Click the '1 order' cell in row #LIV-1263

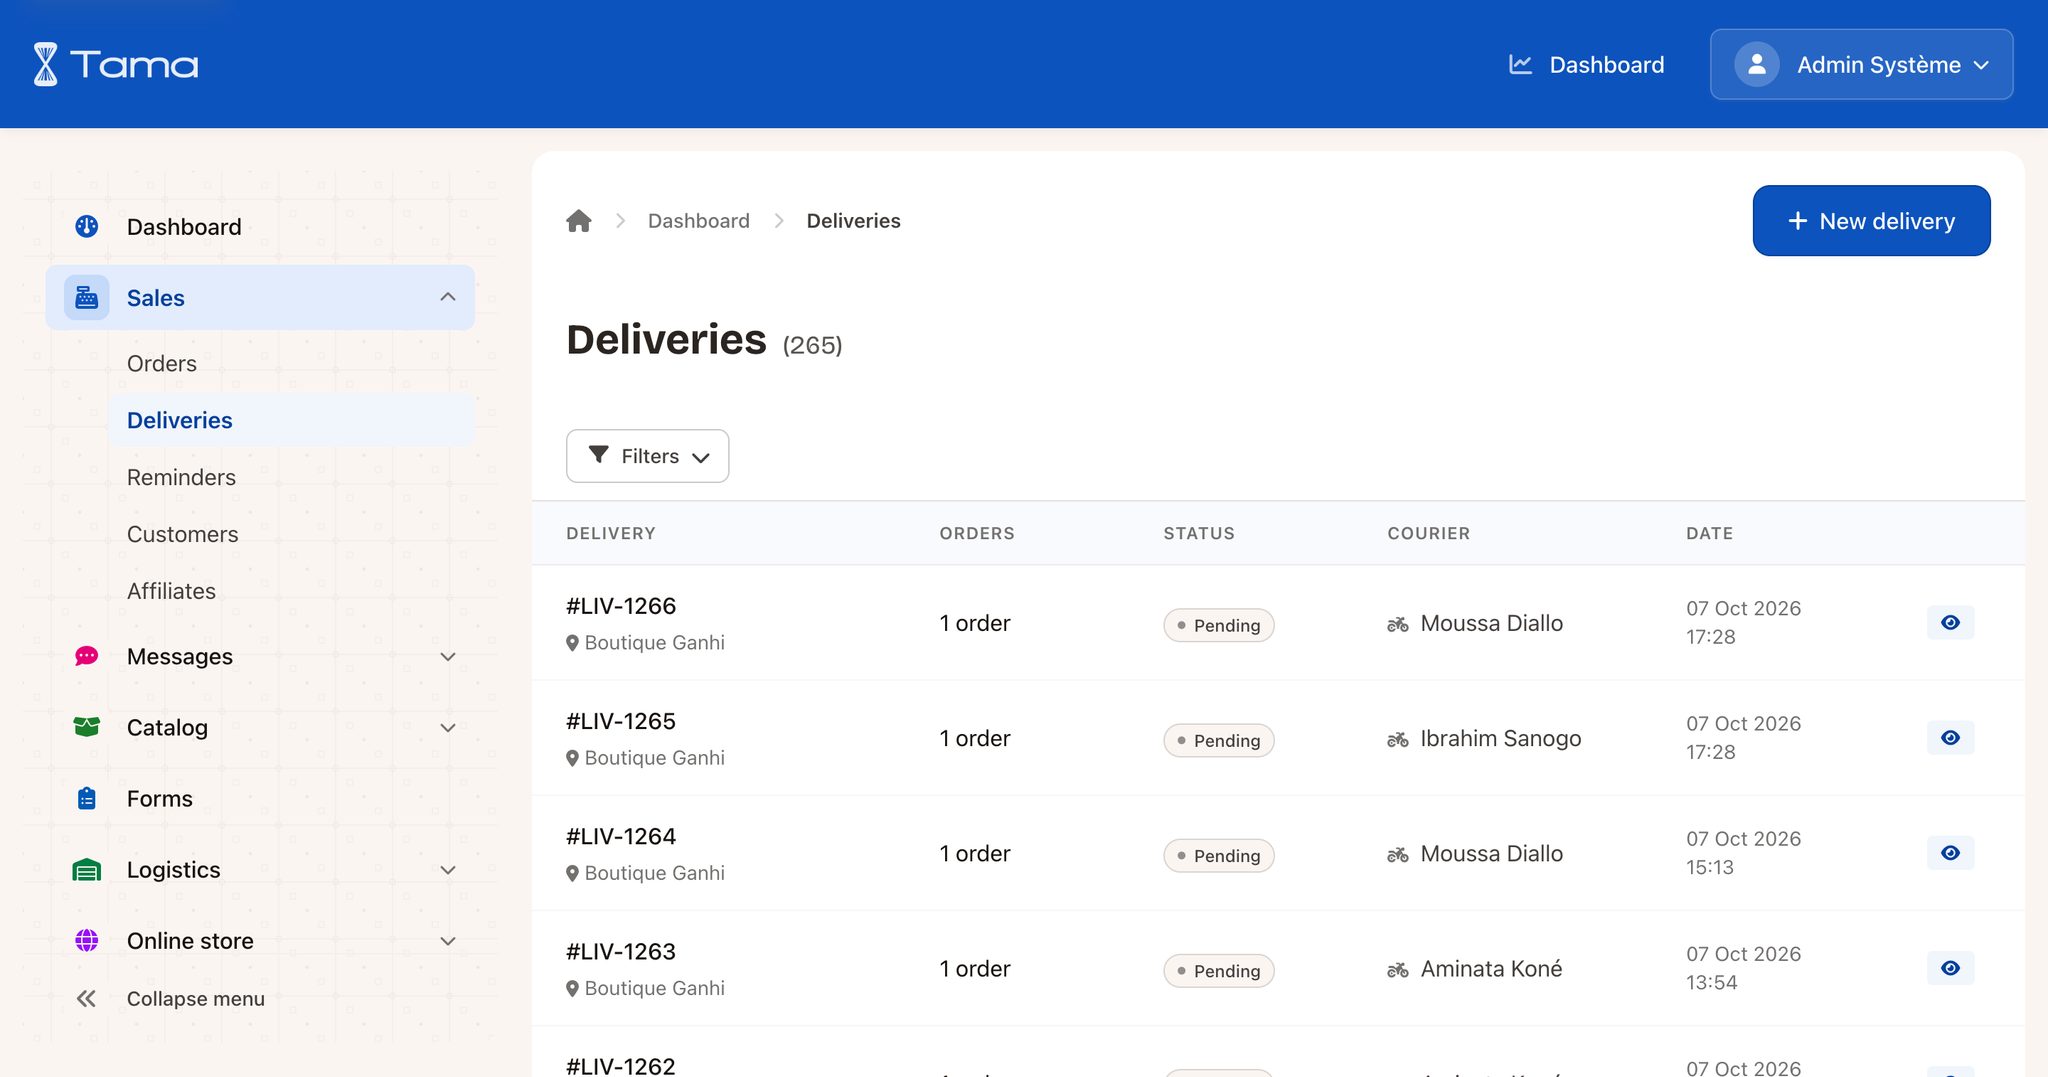[975, 969]
